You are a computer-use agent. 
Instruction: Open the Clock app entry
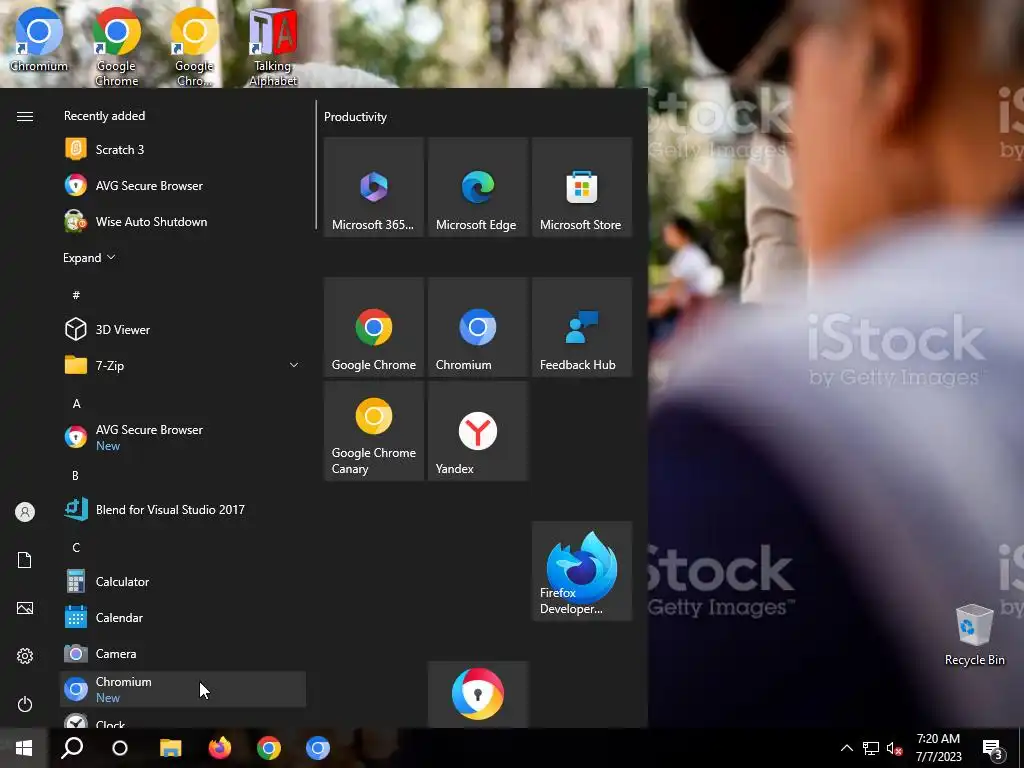pos(183,721)
